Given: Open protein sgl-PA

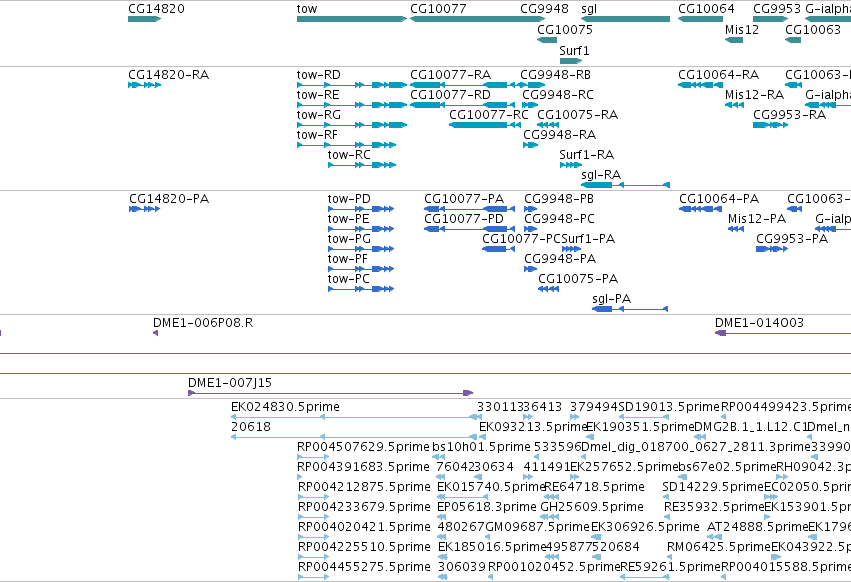Looking at the screenshot, I should click(x=630, y=309).
